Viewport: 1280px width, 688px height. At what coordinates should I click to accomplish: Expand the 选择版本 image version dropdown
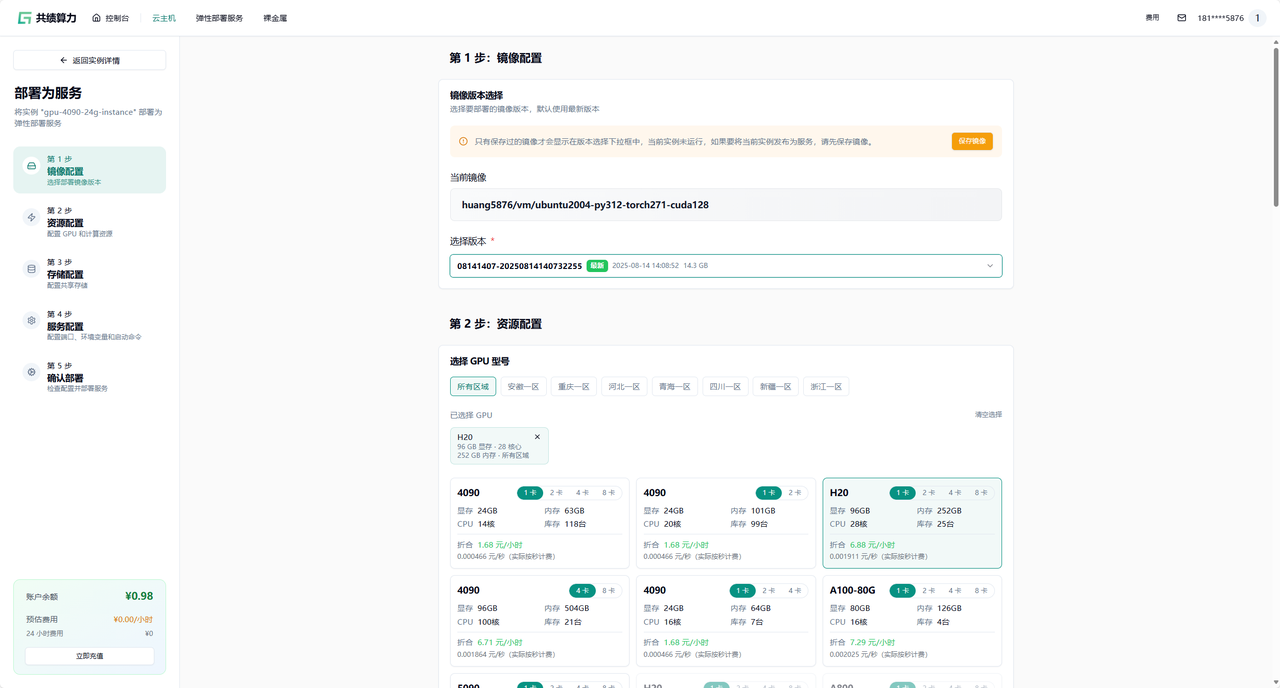coord(725,266)
